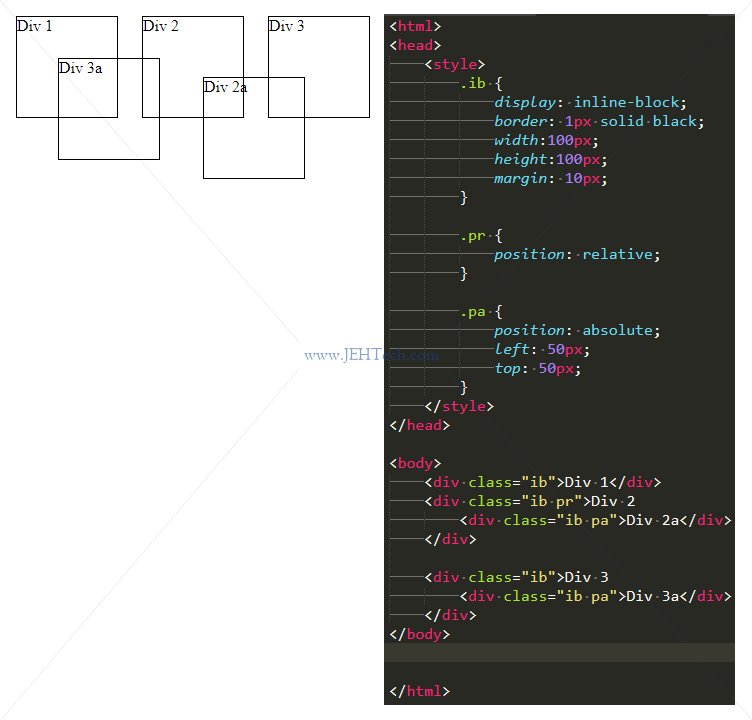The image size is (752, 720).
Task: Click the closing </body> tag
Action: 420,634
